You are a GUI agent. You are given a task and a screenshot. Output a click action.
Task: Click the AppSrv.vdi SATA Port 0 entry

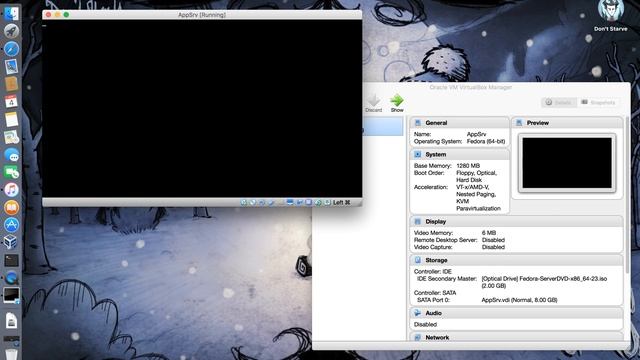pos(519,300)
